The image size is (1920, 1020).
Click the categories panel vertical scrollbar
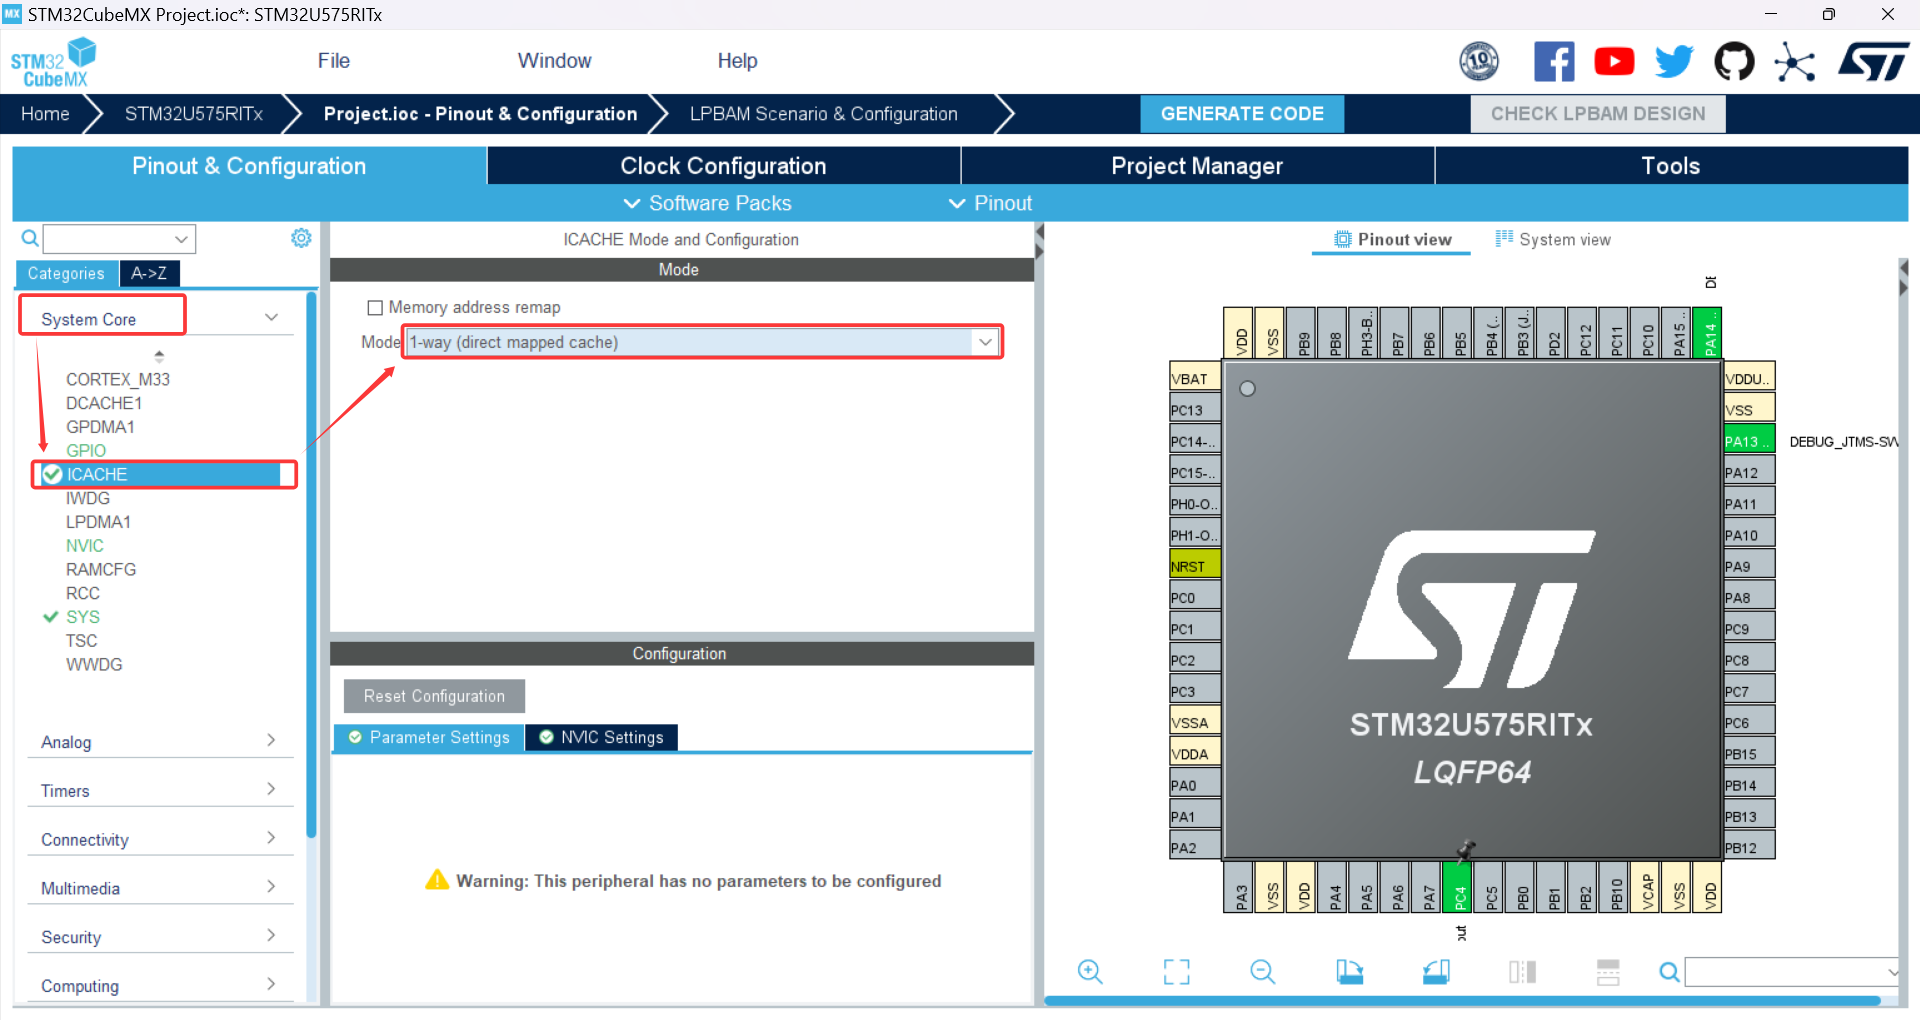click(311, 565)
